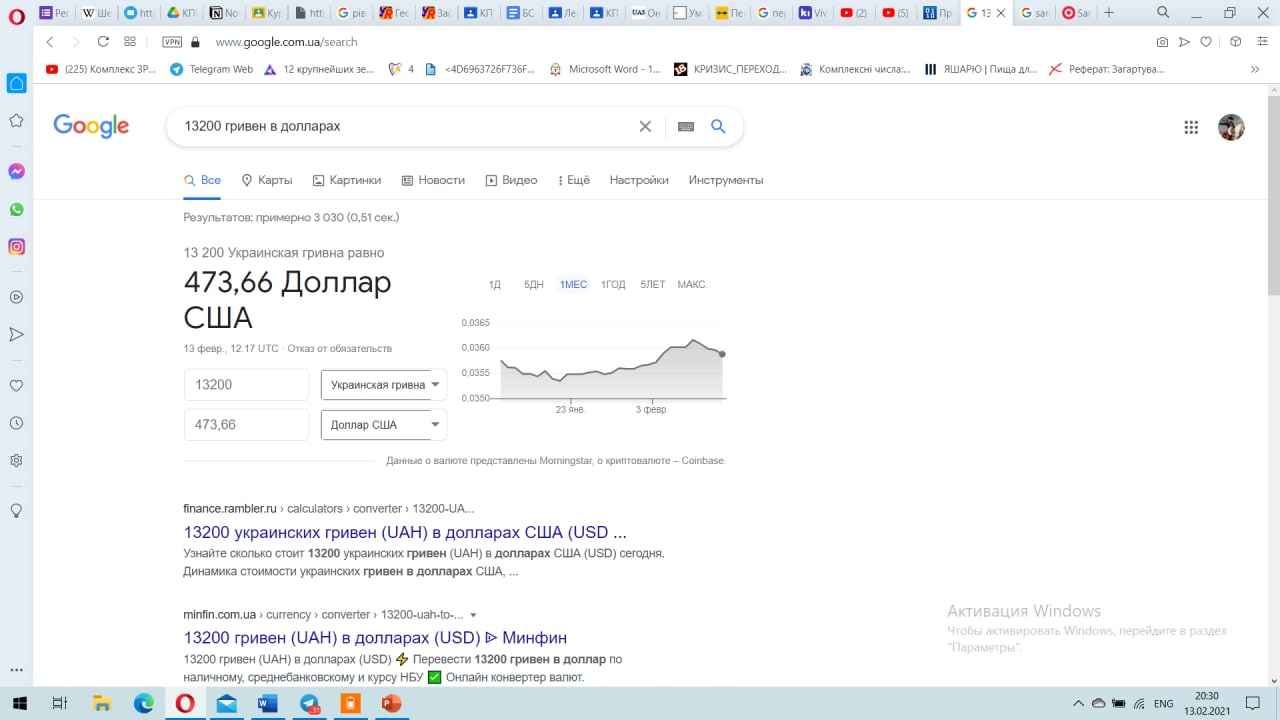Expand the minfin.com.ua result arrow menu

[x=473, y=615]
